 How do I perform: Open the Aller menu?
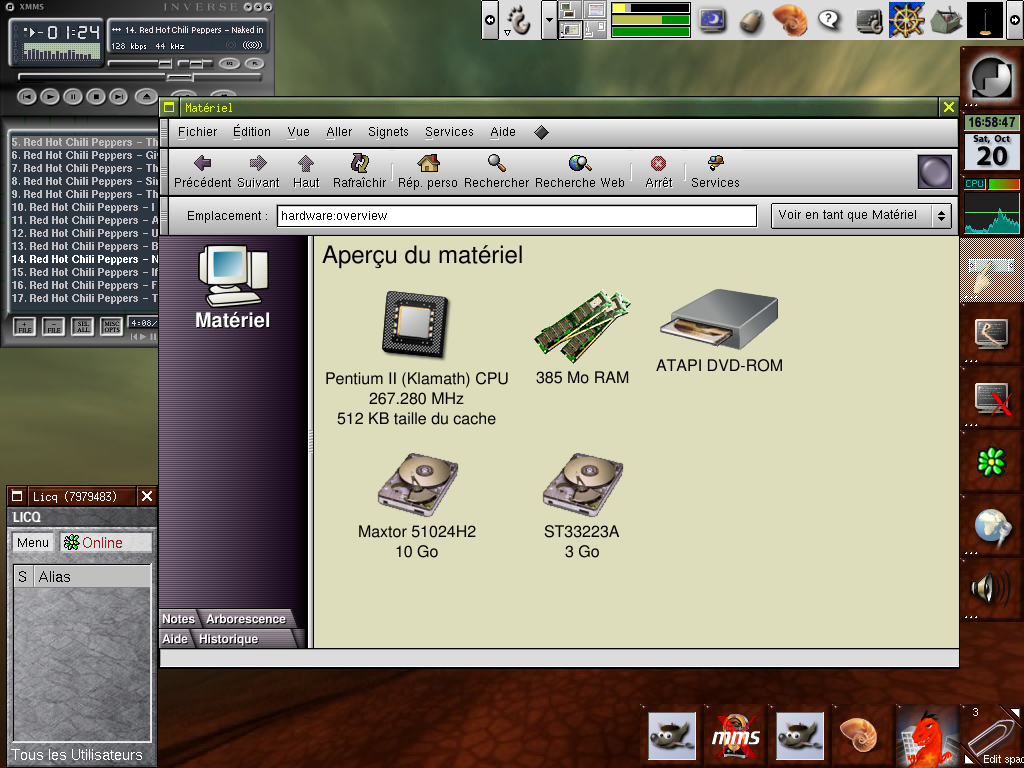tap(339, 132)
